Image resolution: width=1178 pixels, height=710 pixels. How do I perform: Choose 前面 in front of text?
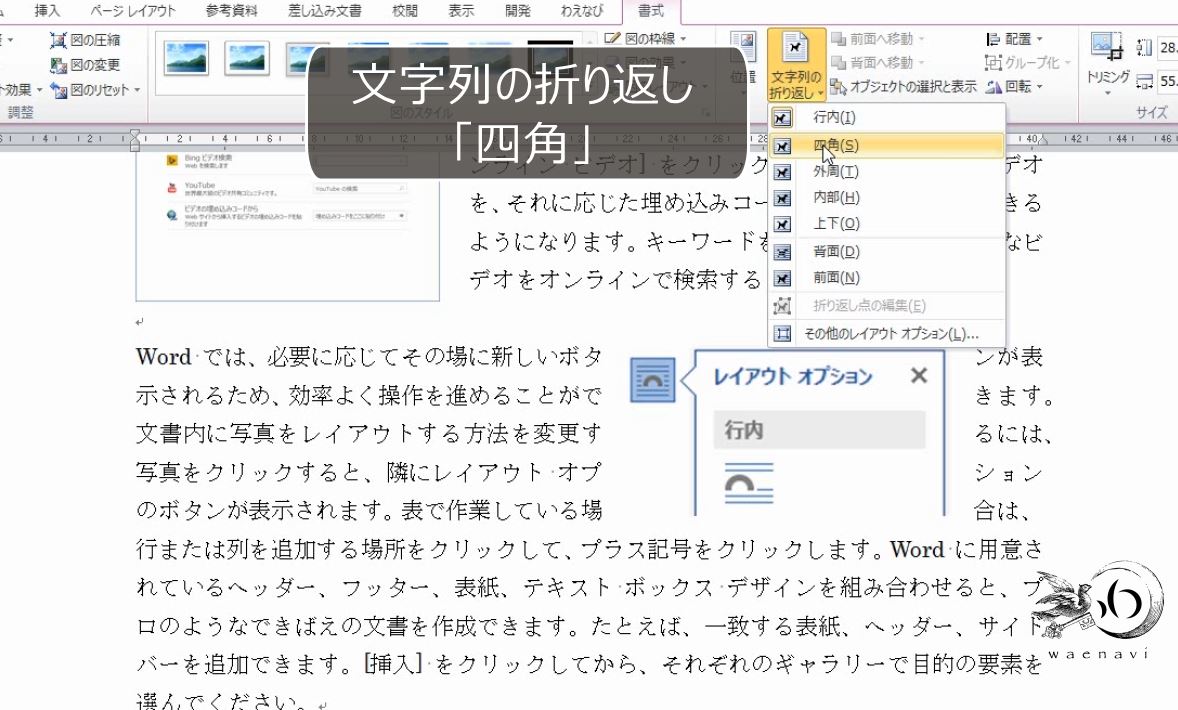click(887, 278)
